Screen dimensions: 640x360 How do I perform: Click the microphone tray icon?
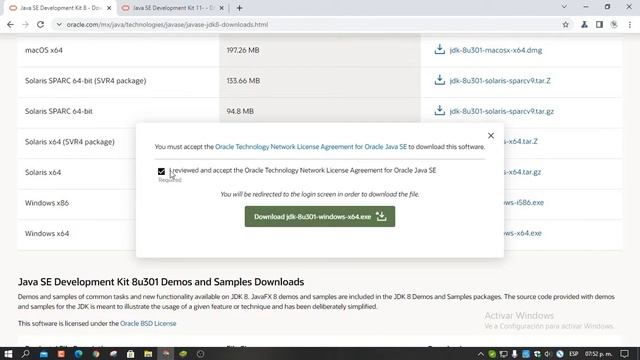[x=514, y=354]
